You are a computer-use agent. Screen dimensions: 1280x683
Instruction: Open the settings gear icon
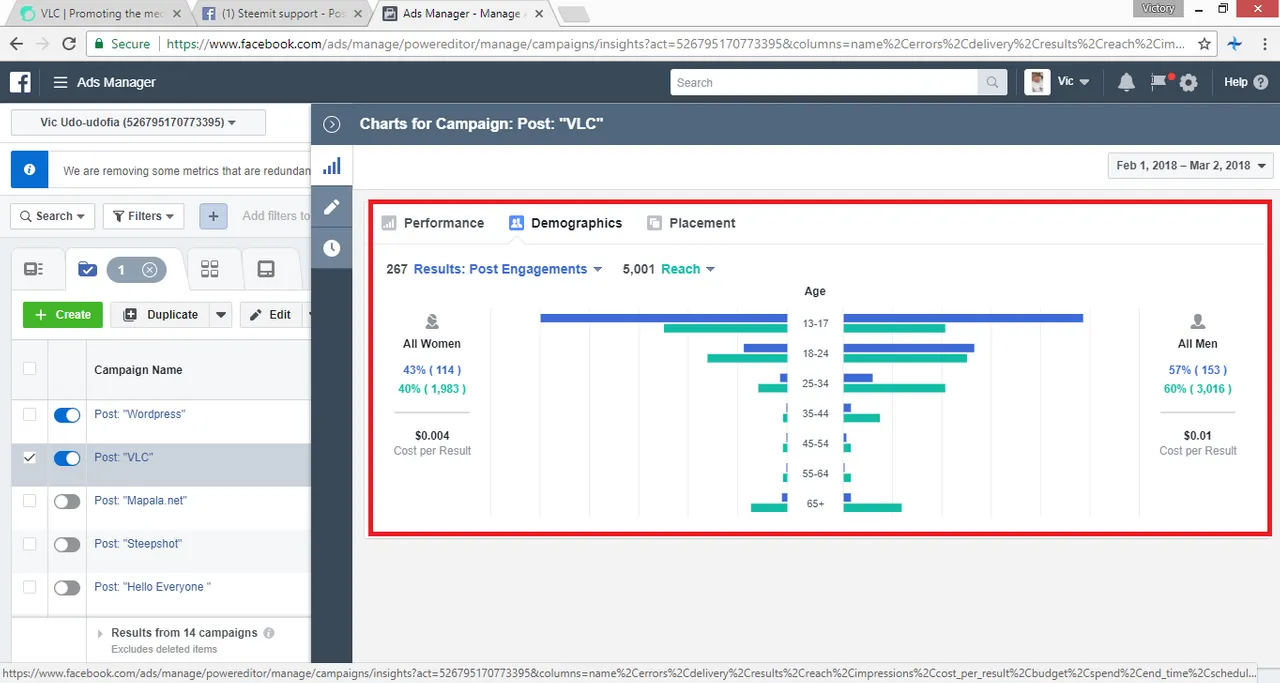1188,83
